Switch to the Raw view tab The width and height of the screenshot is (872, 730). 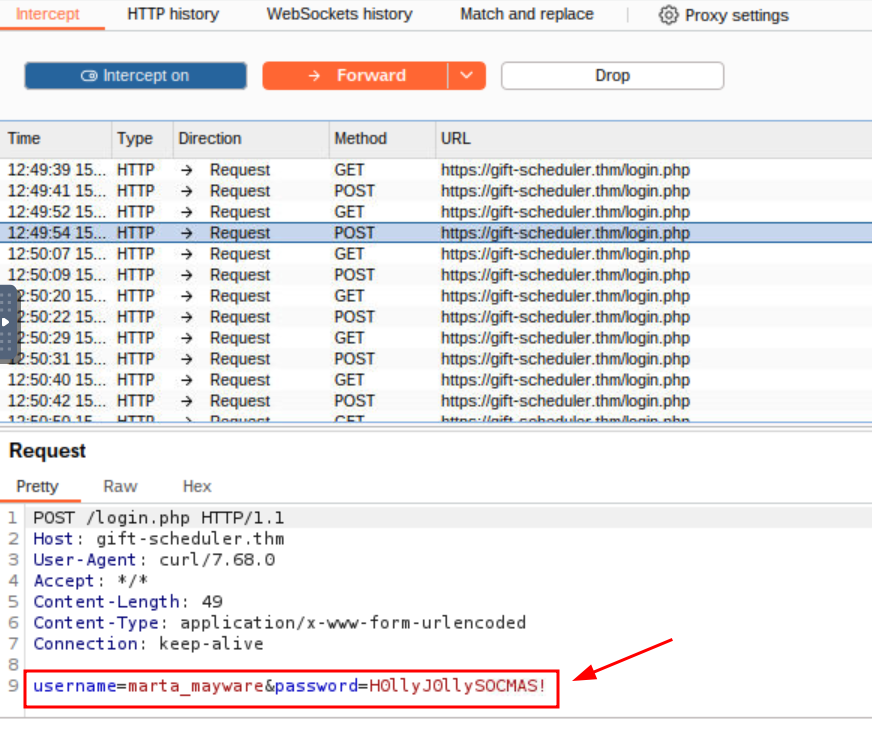tap(120, 486)
